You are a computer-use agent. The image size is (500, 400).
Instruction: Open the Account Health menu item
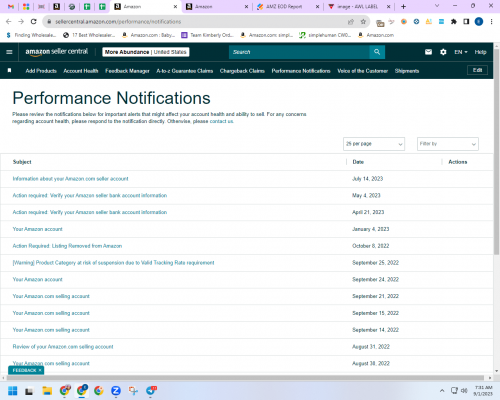tap(81, 71)
